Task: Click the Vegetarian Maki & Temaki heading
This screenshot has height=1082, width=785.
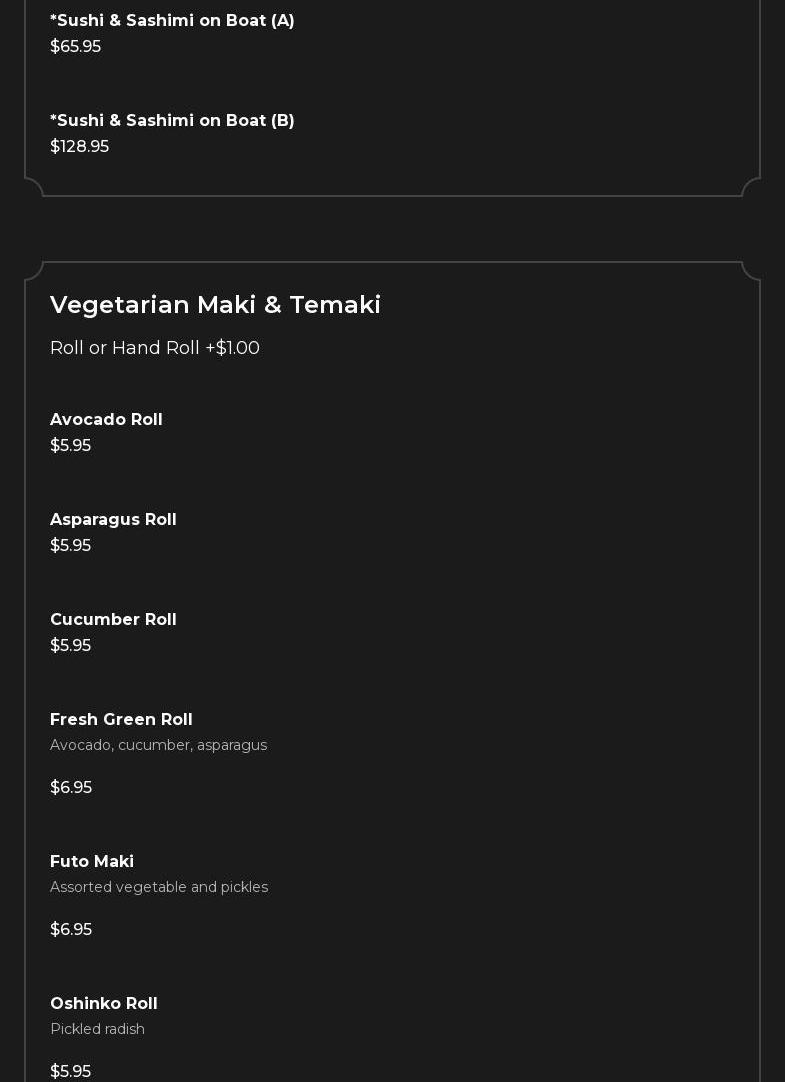Action: pos(215,305)
